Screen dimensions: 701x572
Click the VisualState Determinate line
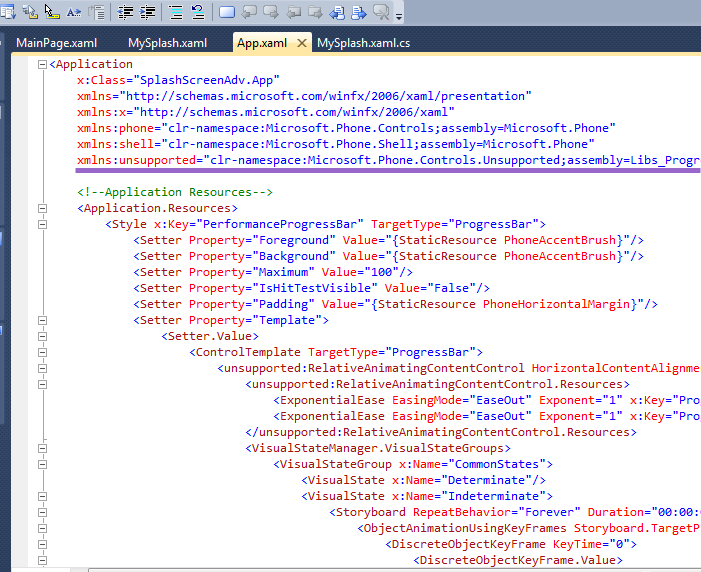click(423, 480)
